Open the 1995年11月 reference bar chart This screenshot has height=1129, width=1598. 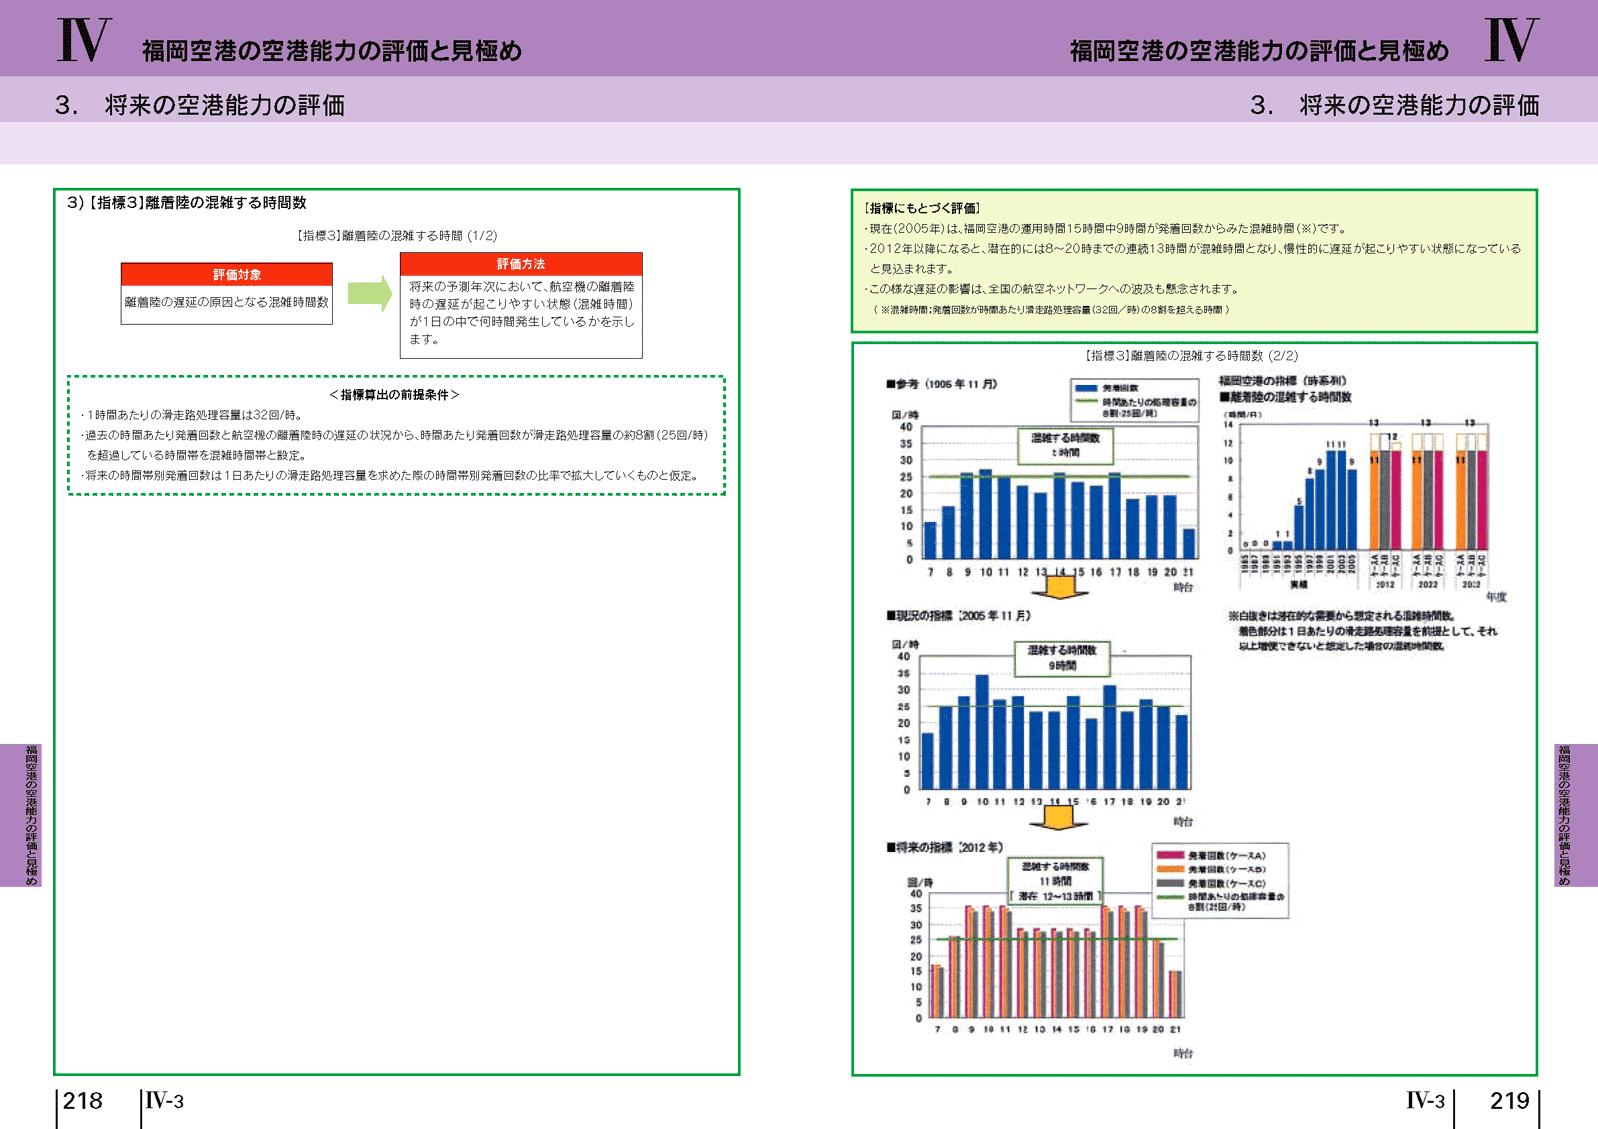point(1045,497)
